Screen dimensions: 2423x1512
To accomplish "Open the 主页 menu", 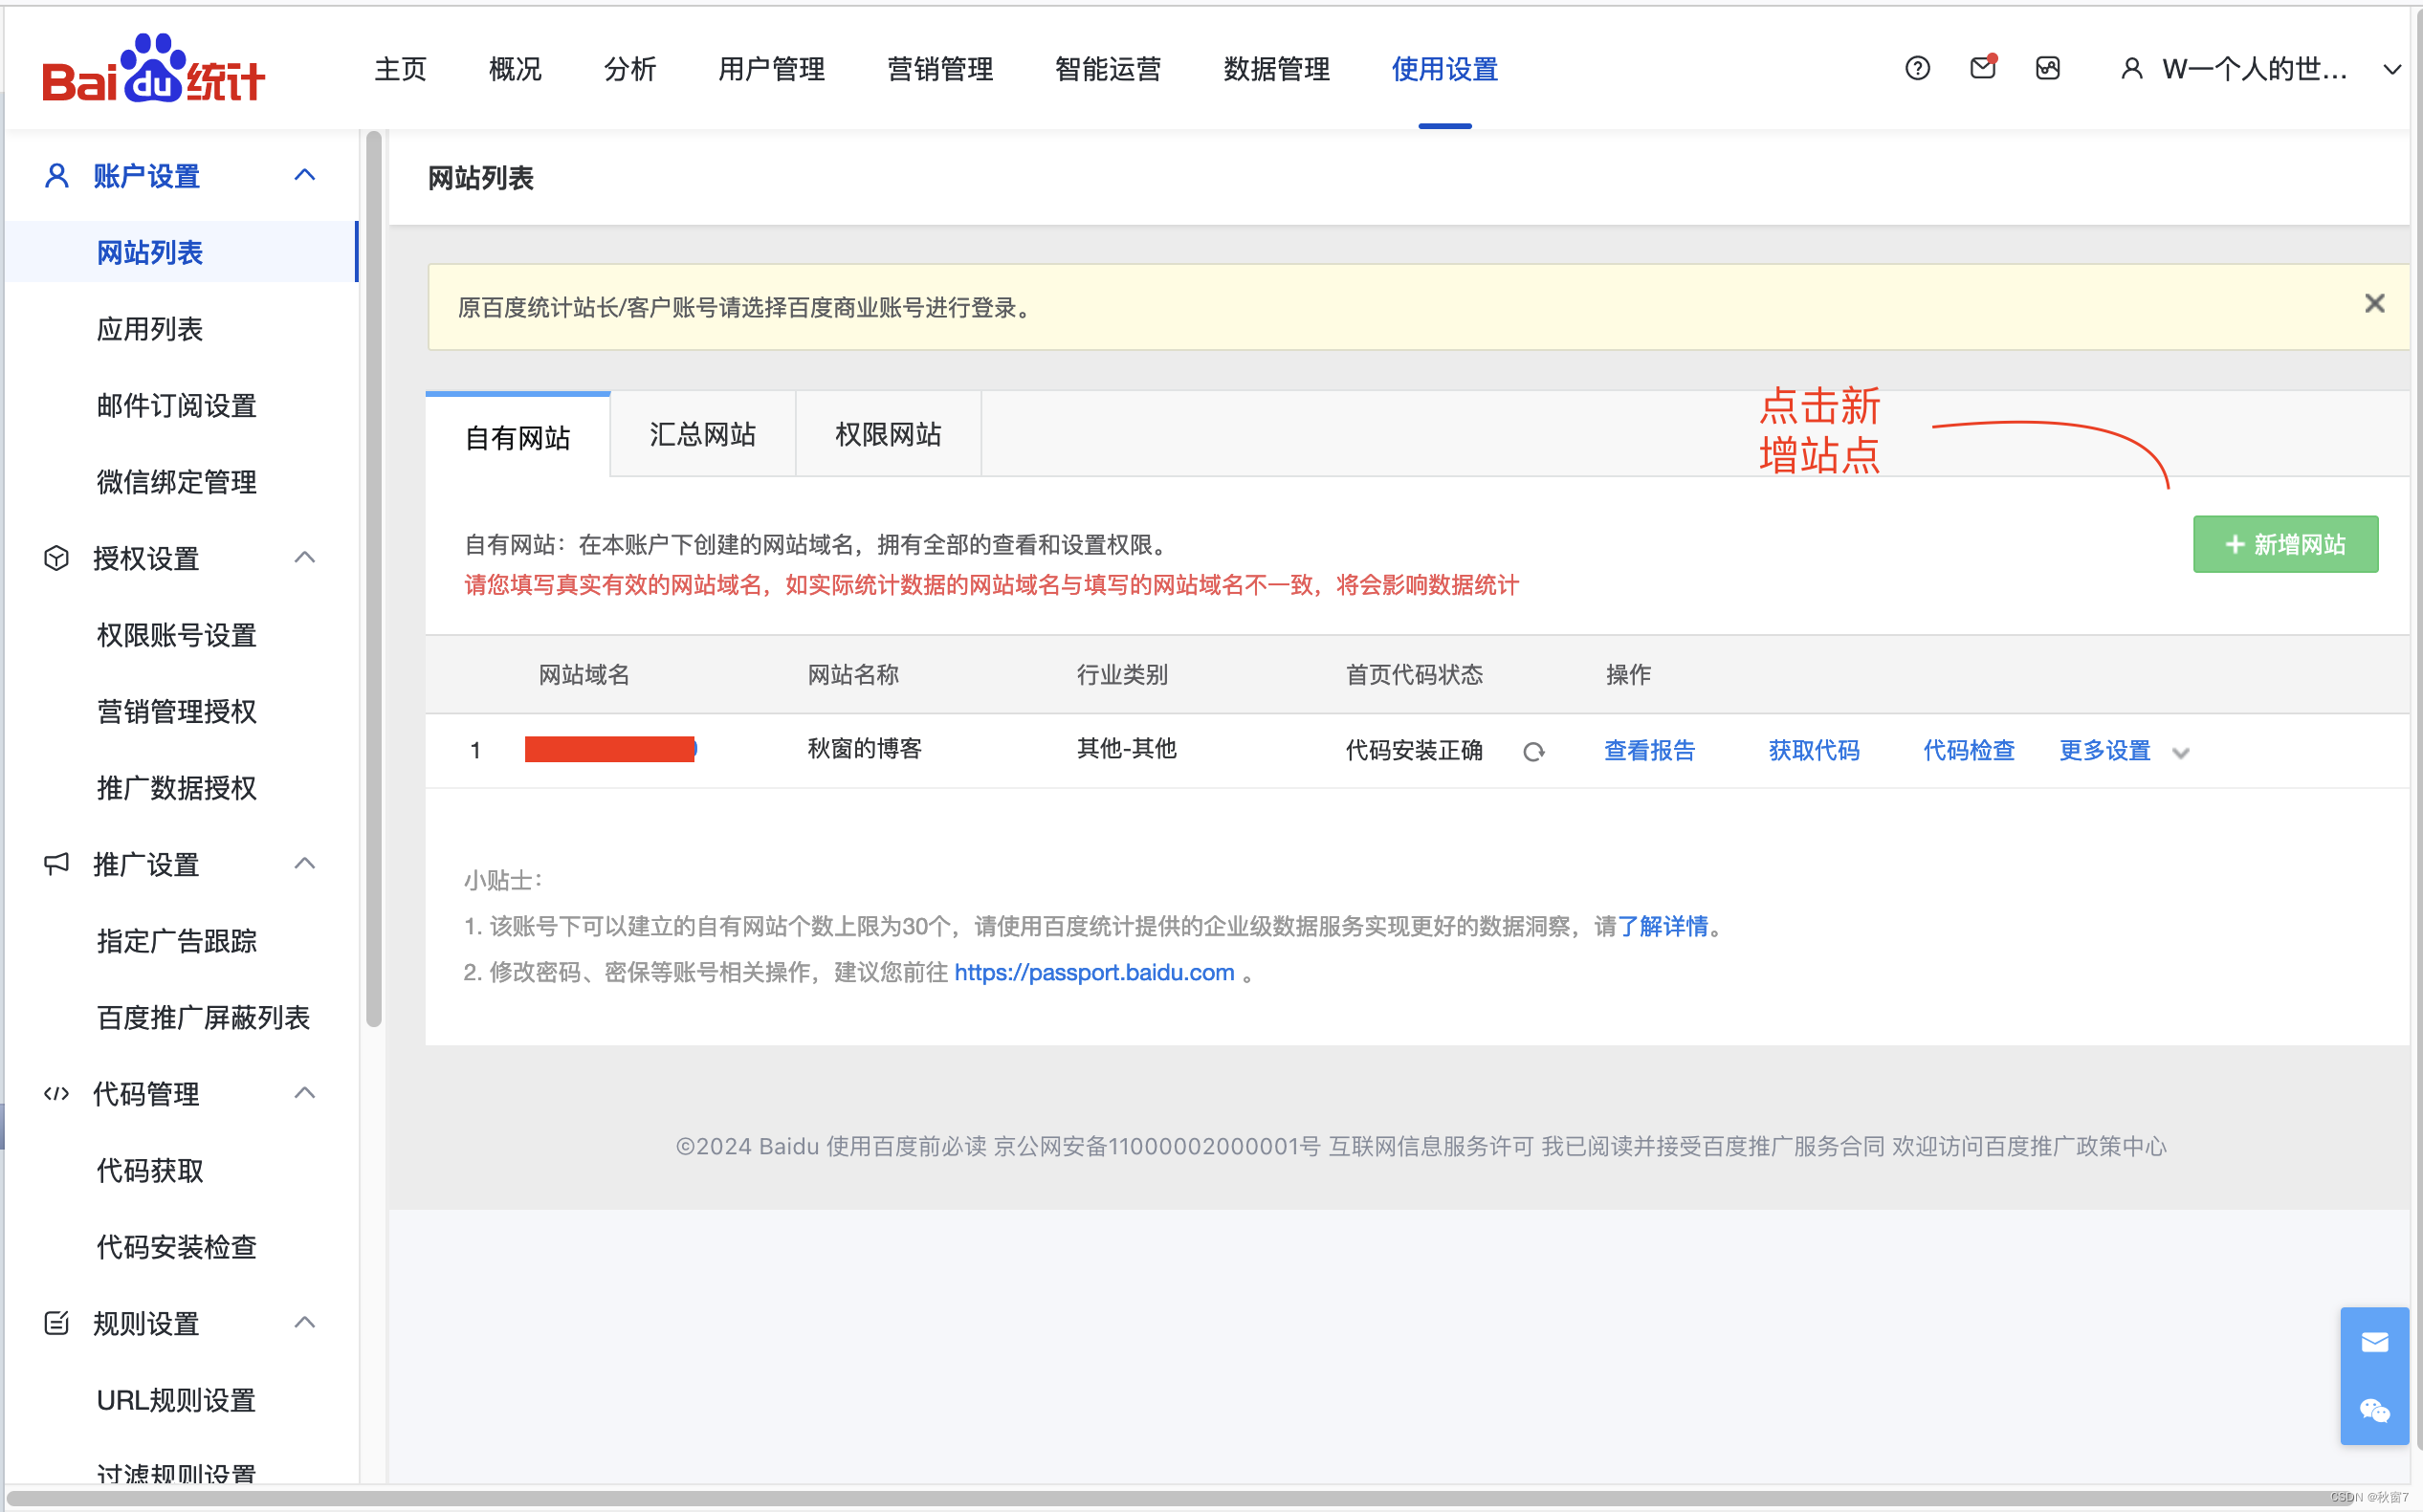I will pos(400,69).
